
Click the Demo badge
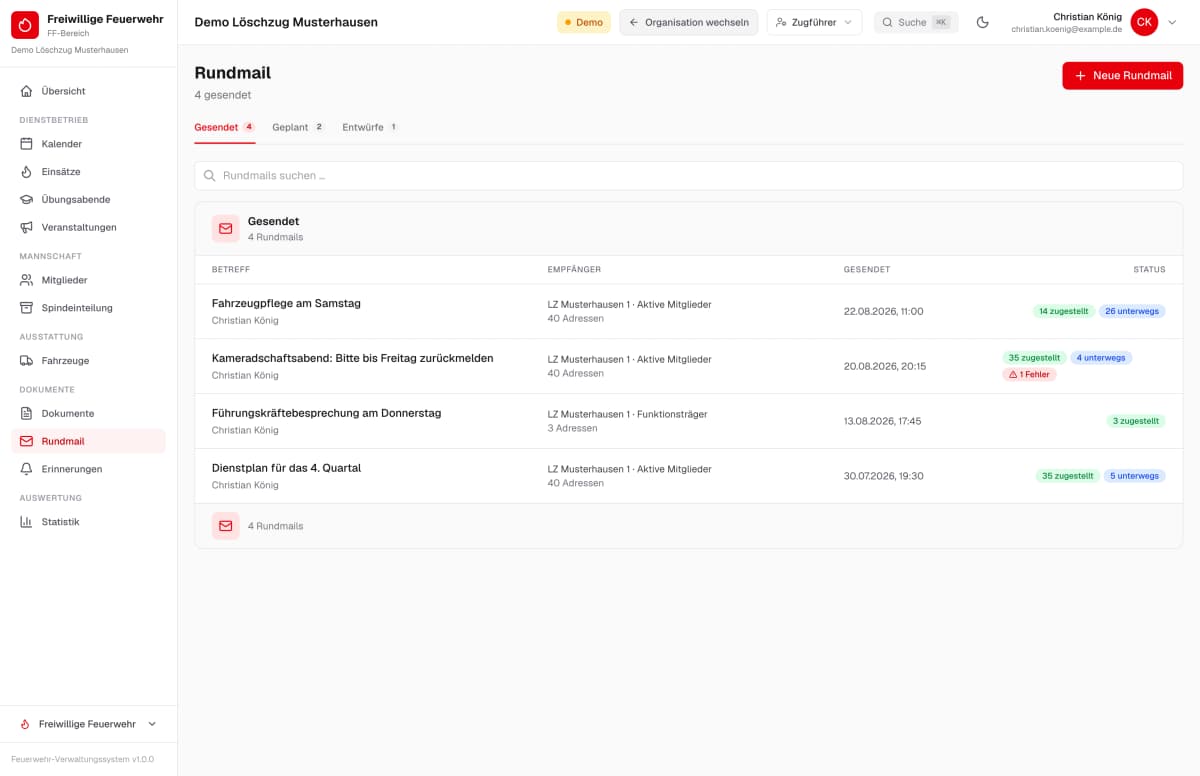584,22
